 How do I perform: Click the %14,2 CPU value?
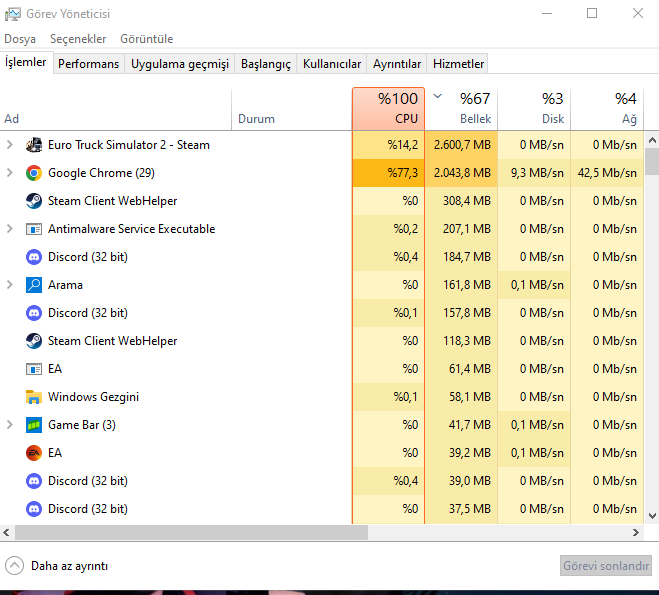tap(403, 145)
